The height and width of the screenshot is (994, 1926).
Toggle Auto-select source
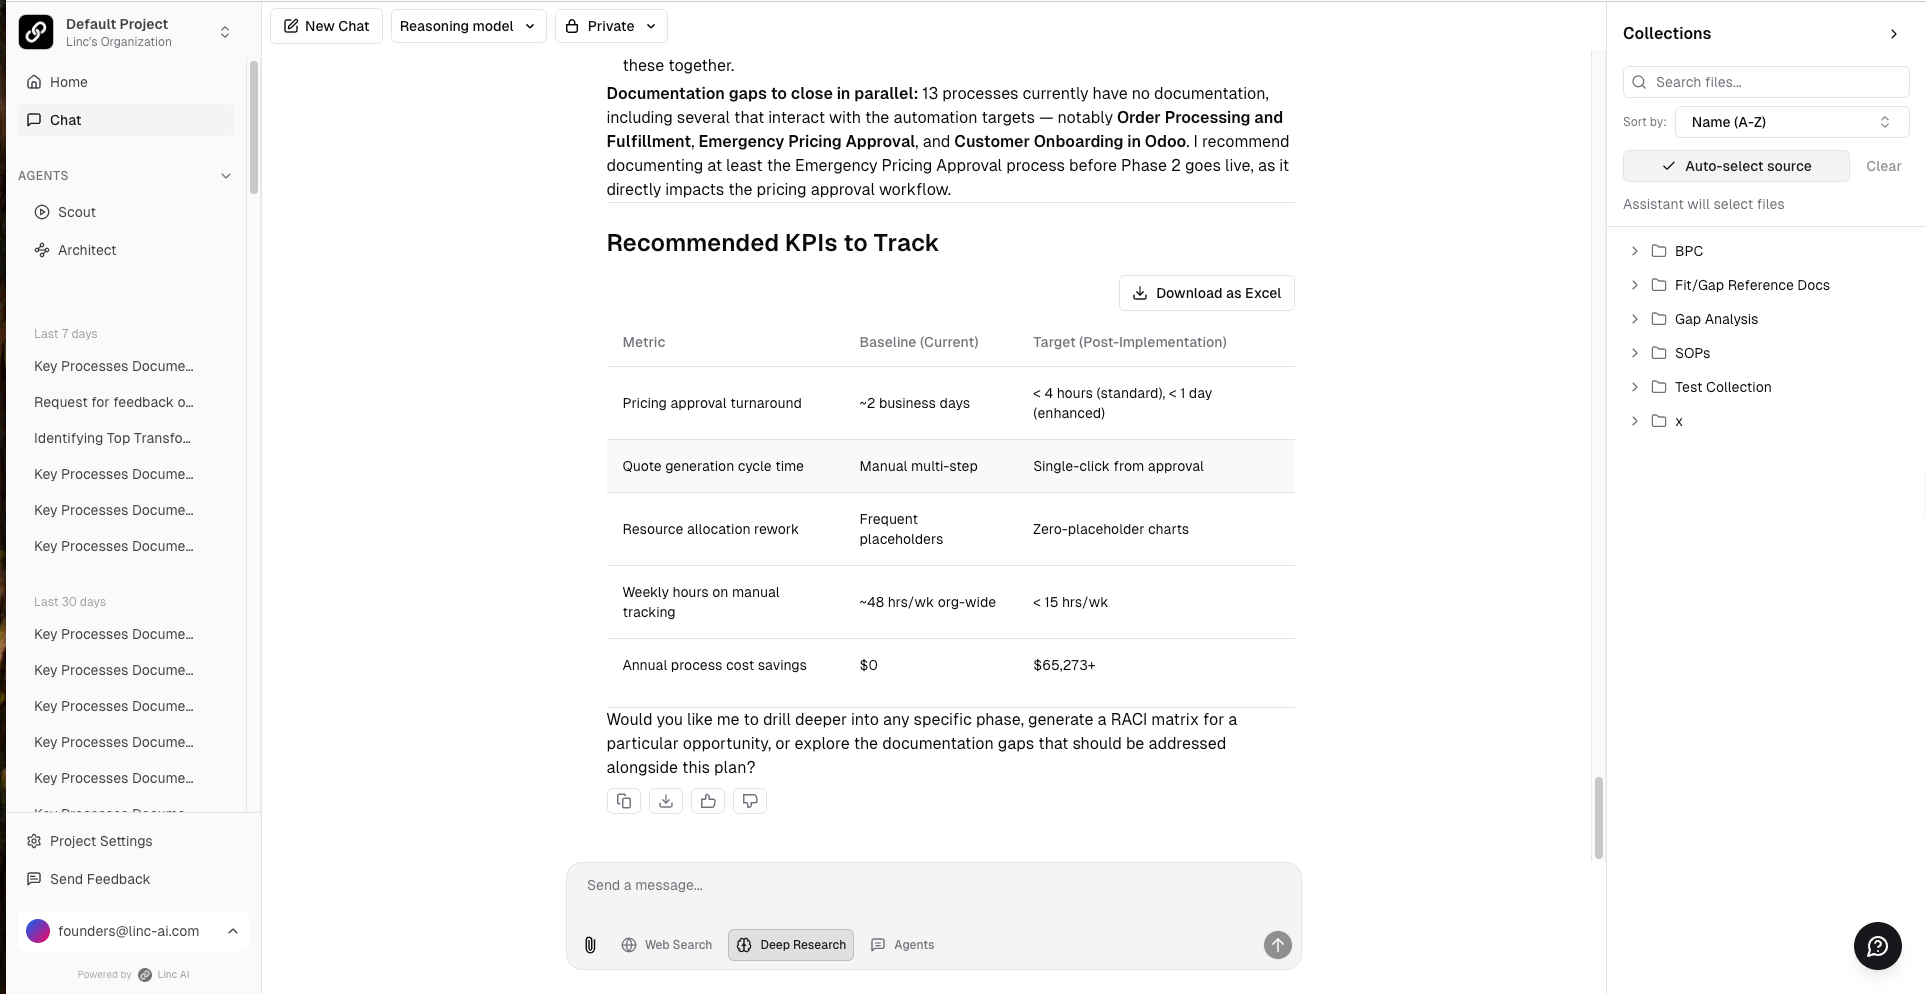point(1736,166)
